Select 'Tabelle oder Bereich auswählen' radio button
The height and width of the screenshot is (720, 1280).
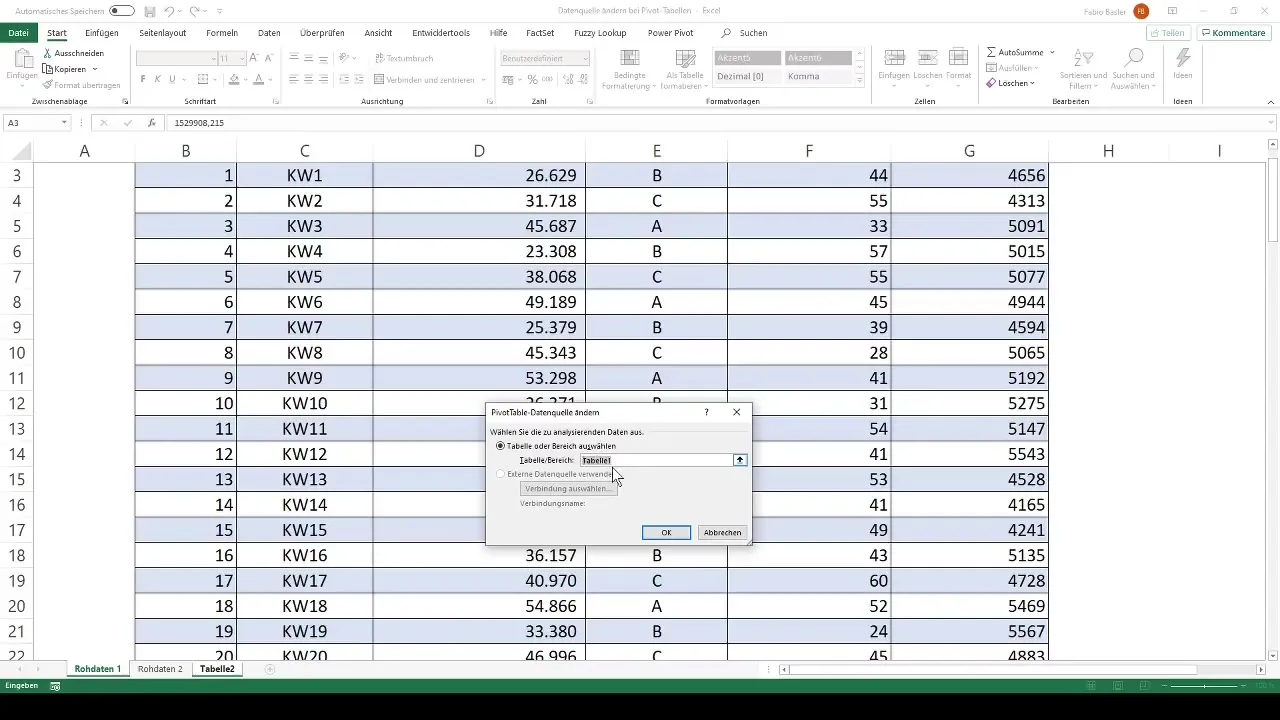[x=501, y=446]
